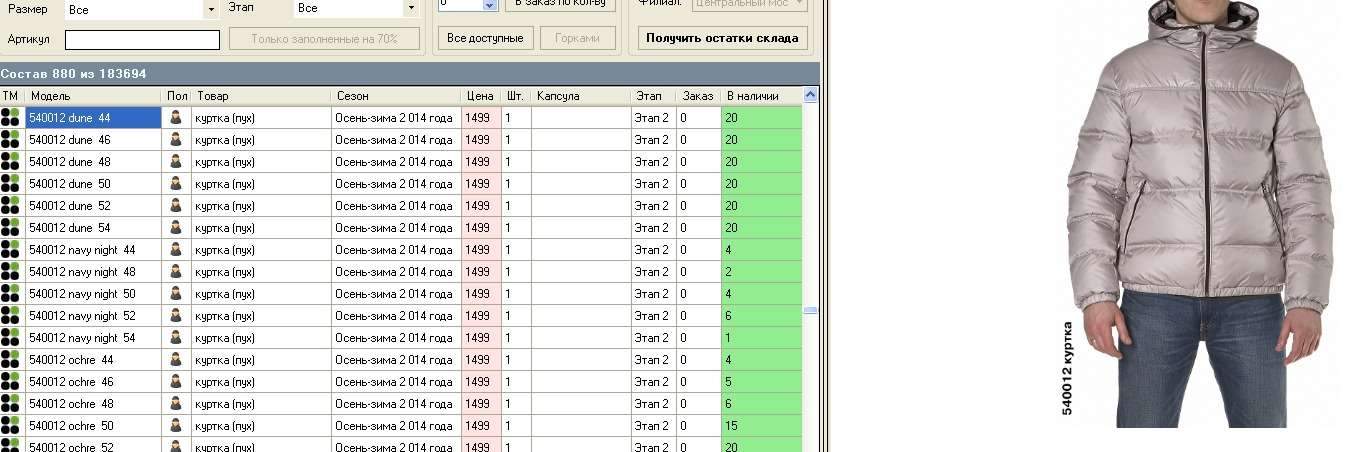Click the TM brand icon for ochre 44
The image size is (1357, 452).
pyautogui.click(x=10, y=360)
